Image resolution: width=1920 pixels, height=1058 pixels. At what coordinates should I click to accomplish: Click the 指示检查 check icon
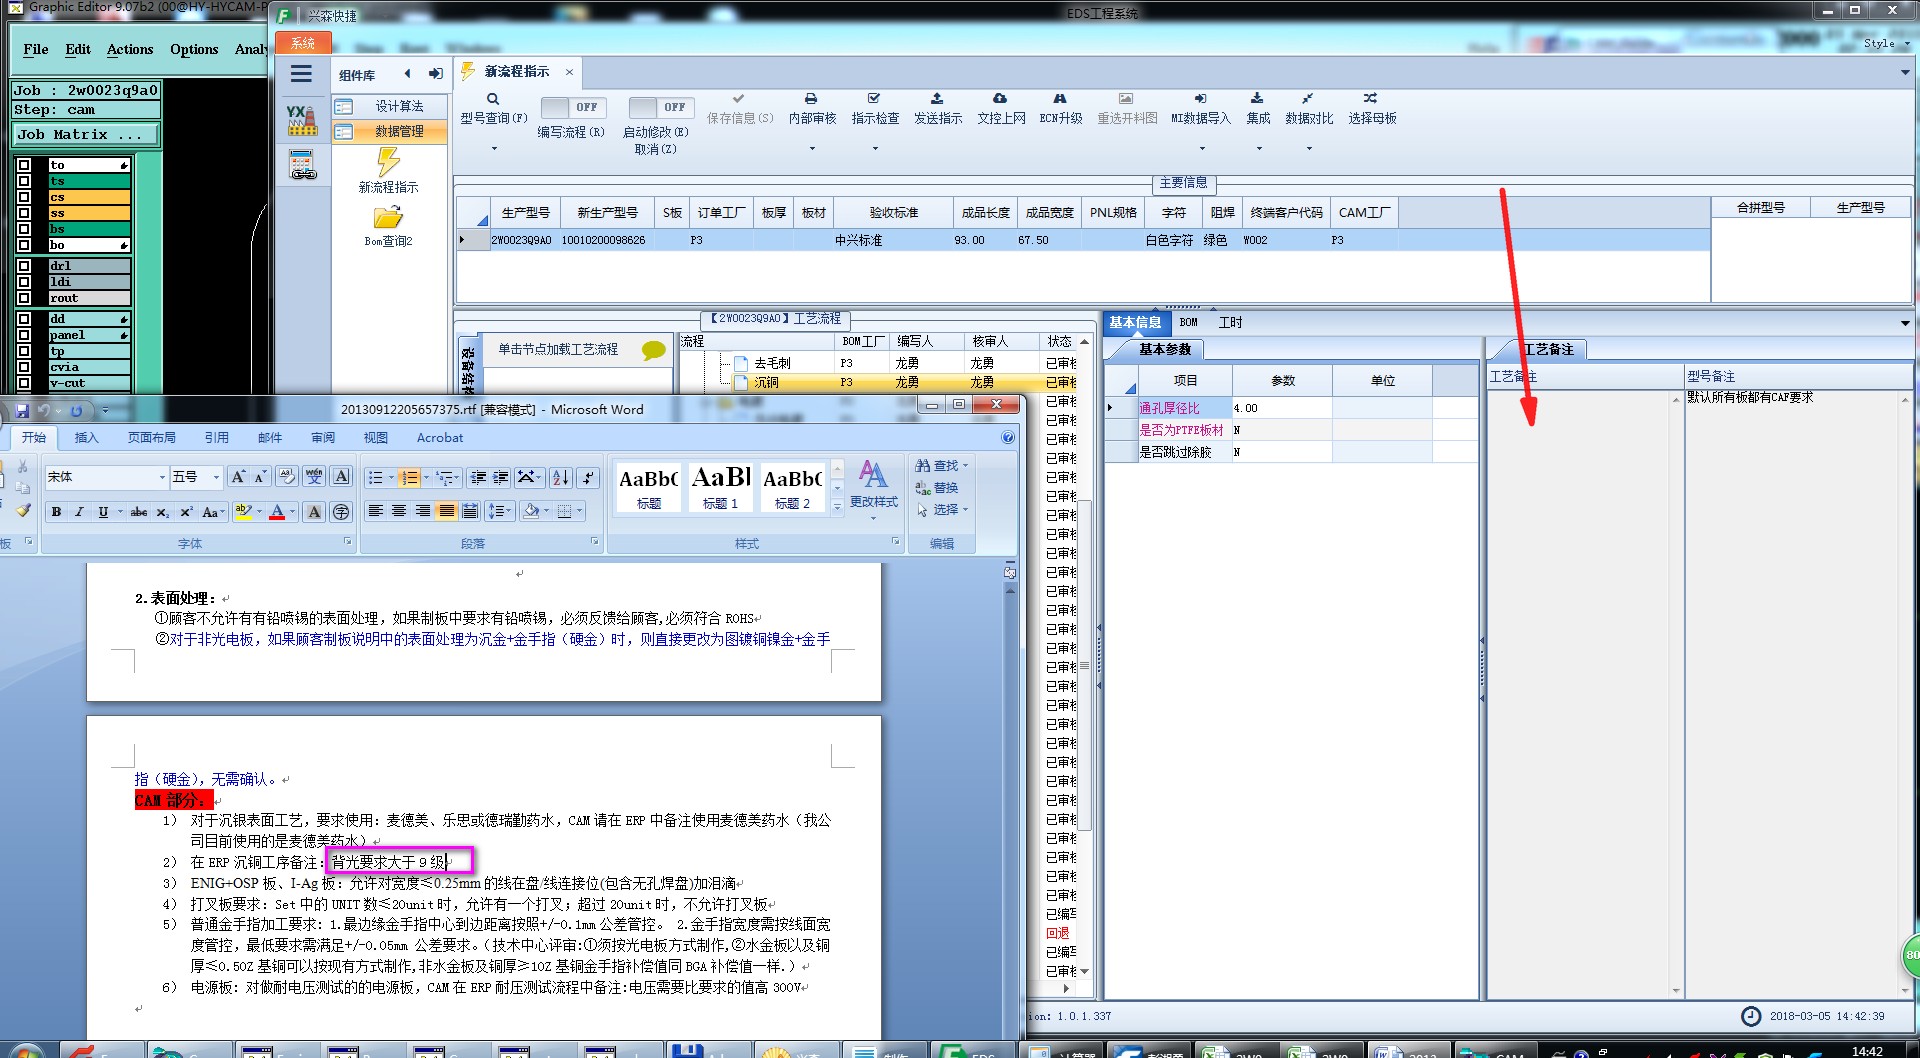tap(874, 99)
